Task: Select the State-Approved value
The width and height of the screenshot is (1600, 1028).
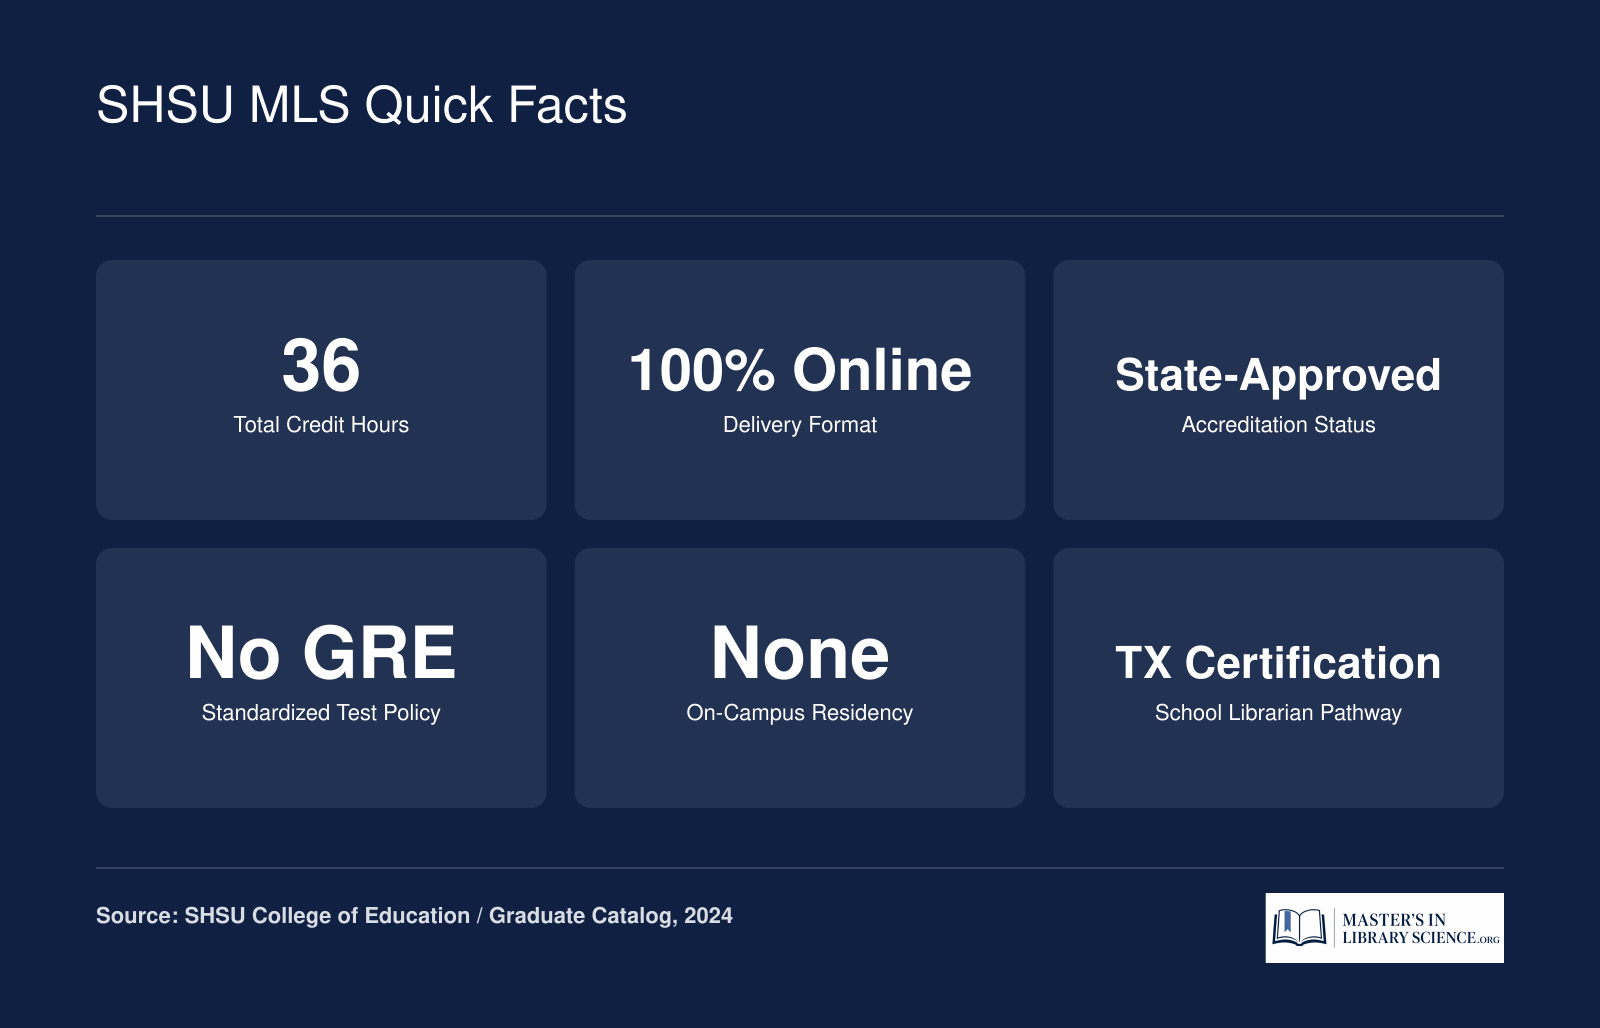Action: [1278, 376]
